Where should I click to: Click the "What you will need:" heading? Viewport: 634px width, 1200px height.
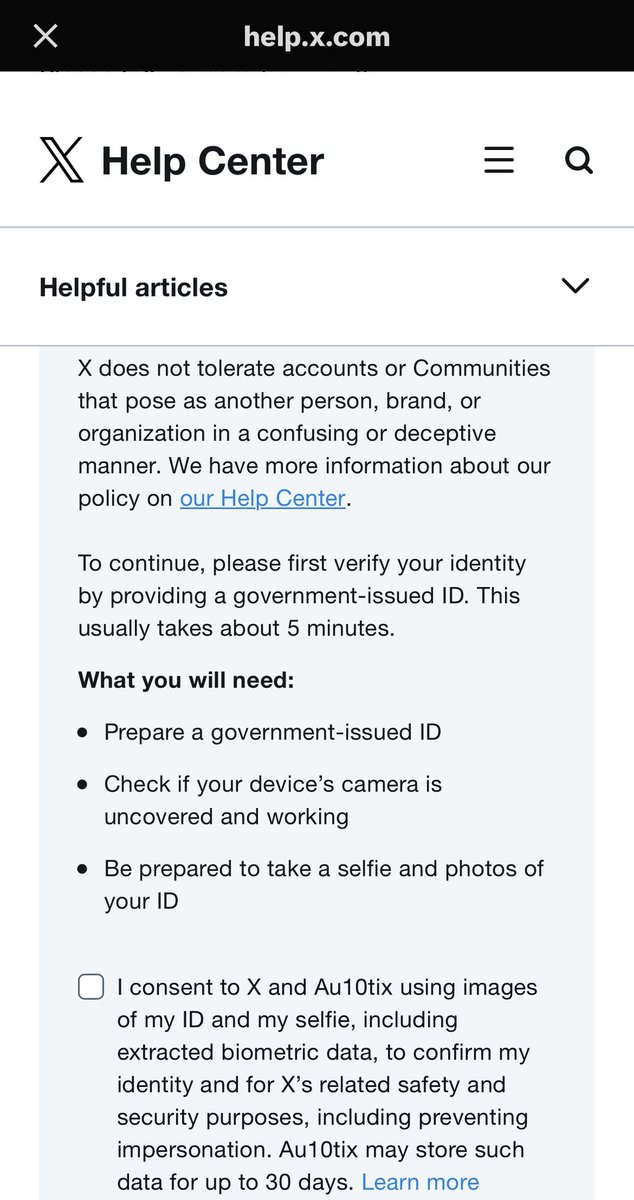pos(186,681)
